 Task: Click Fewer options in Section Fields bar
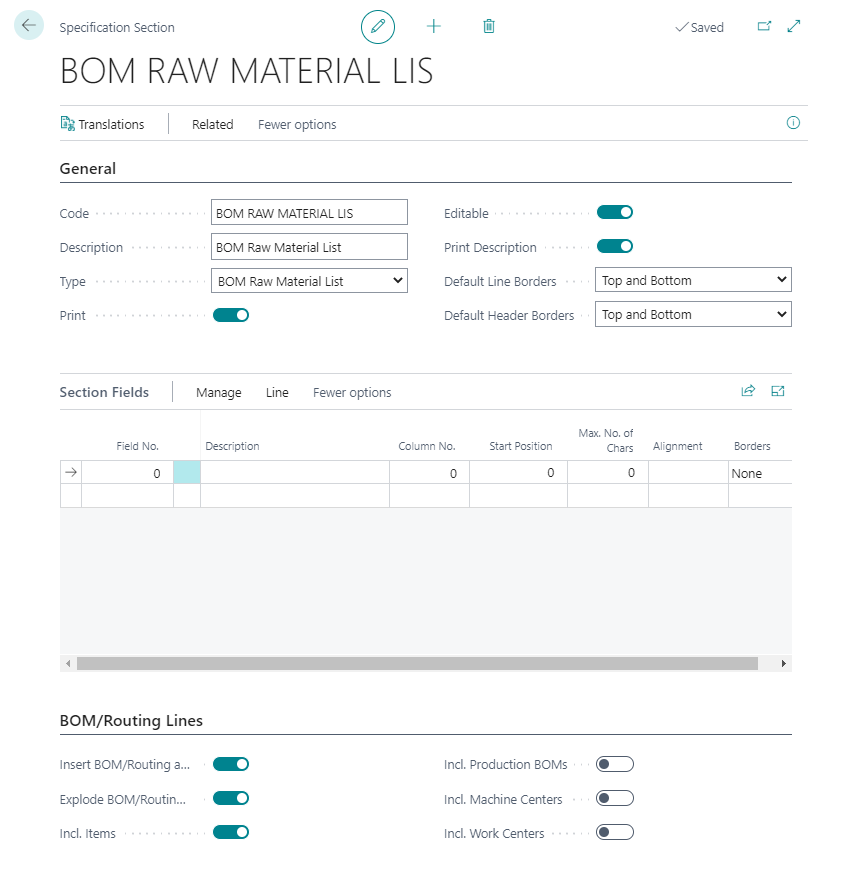pos(352,393)
